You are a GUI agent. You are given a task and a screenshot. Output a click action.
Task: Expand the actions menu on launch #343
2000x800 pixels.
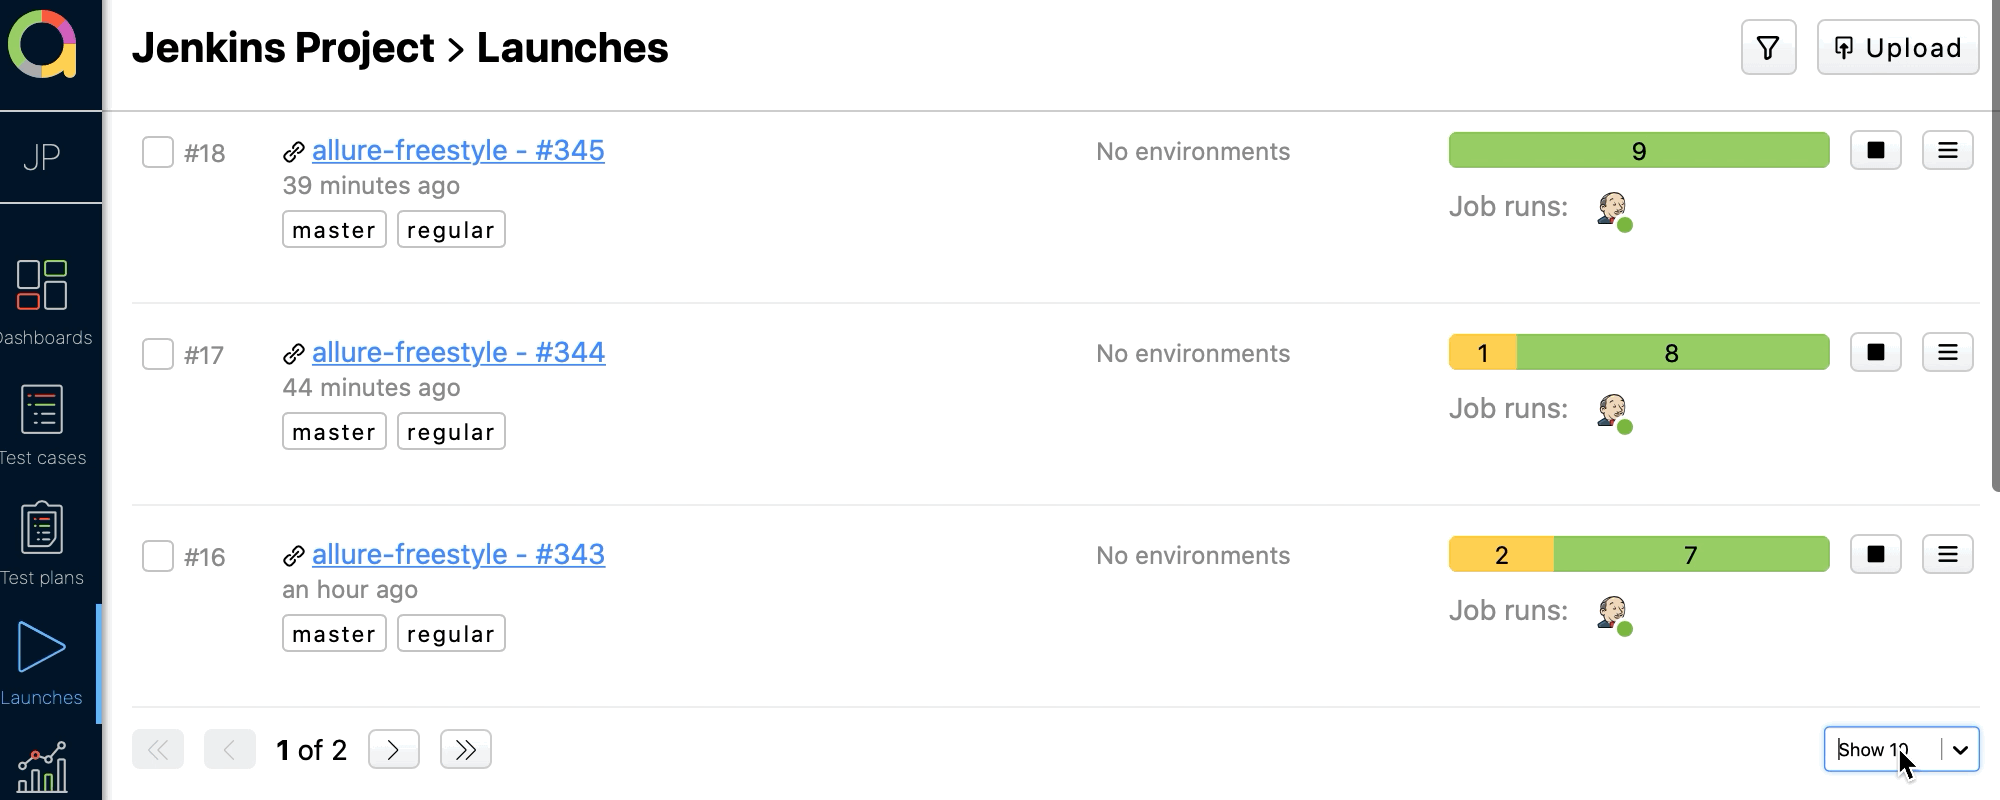pos(1947,553)
